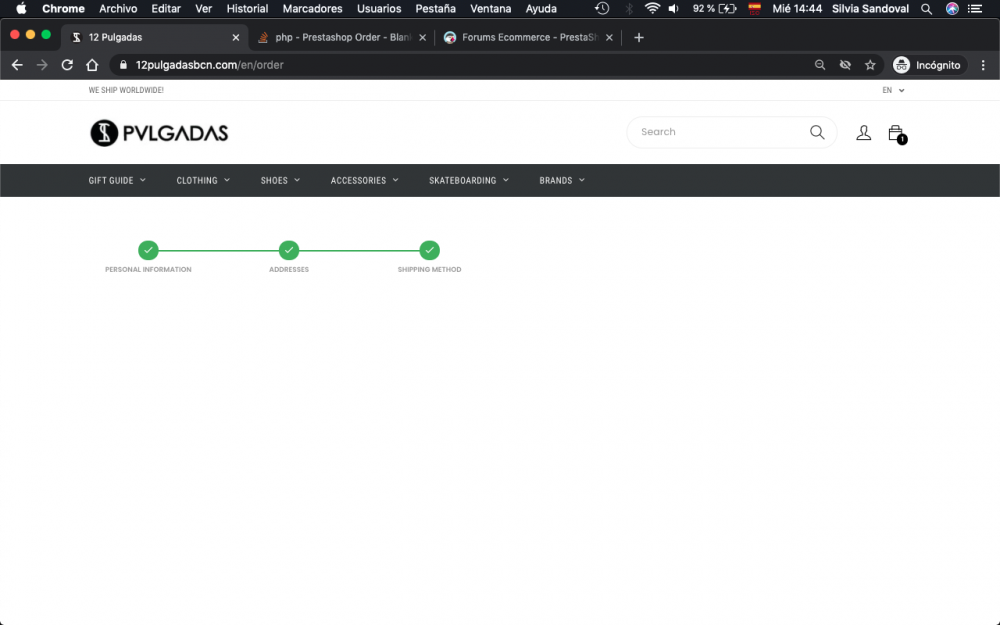Open the Editar menu
The image size is (1000, 625).
[x=166, y=9]
